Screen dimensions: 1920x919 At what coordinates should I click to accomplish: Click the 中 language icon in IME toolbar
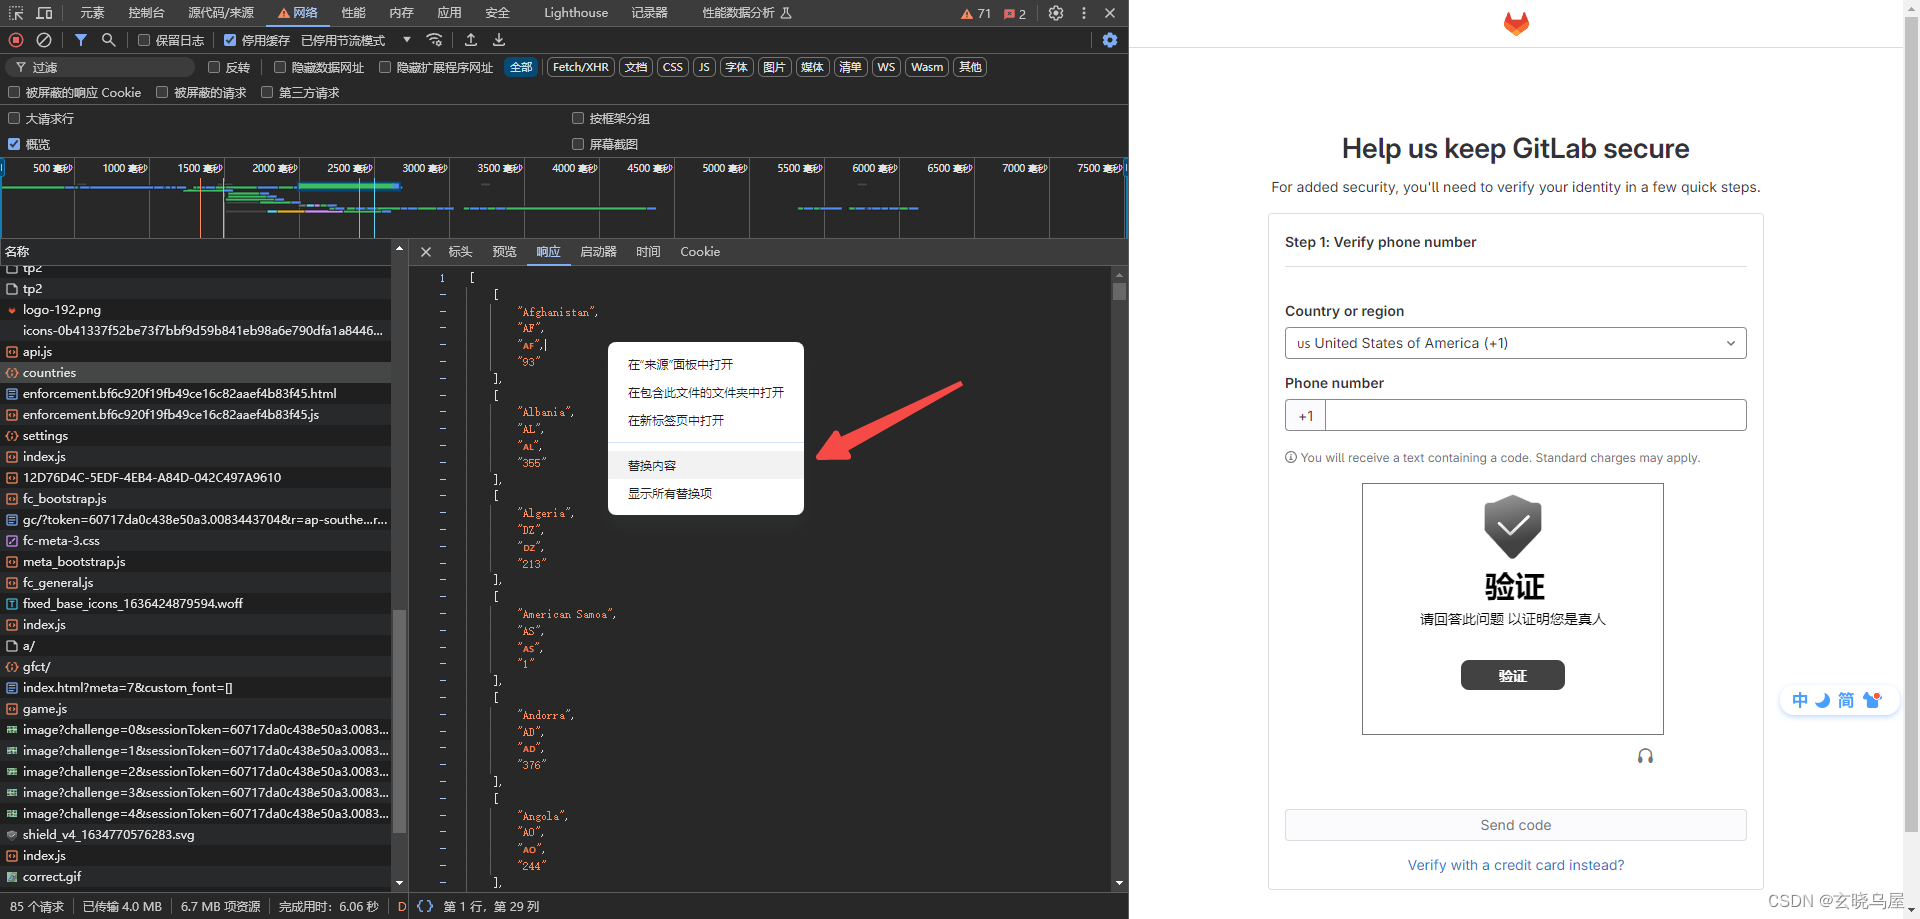tap(1800, 700)
